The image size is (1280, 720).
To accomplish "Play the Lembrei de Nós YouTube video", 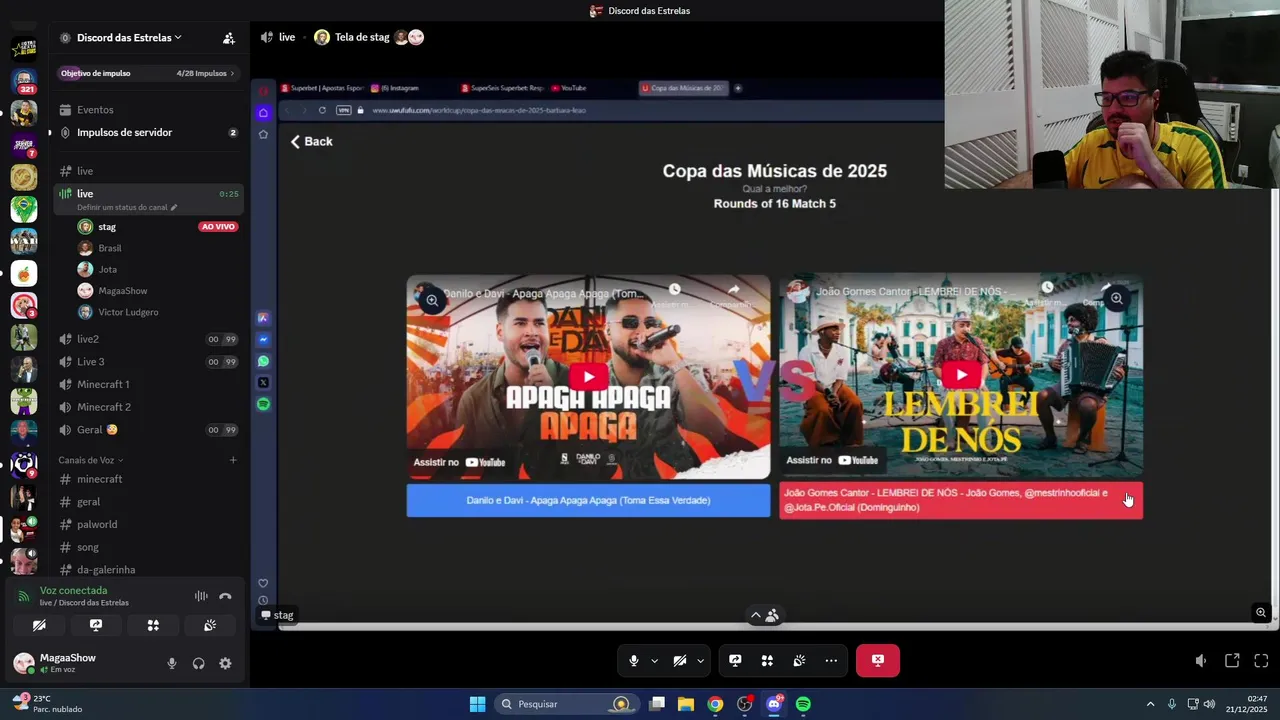I will (x=961, y=375).
